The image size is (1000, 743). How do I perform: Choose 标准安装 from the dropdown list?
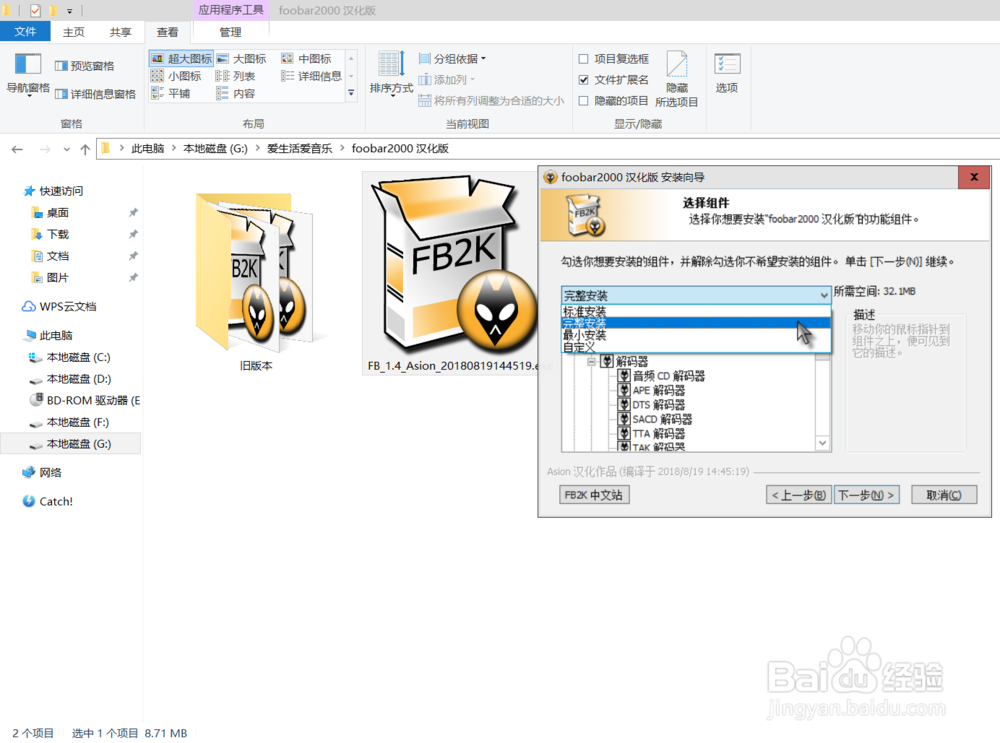click(696, 311)
